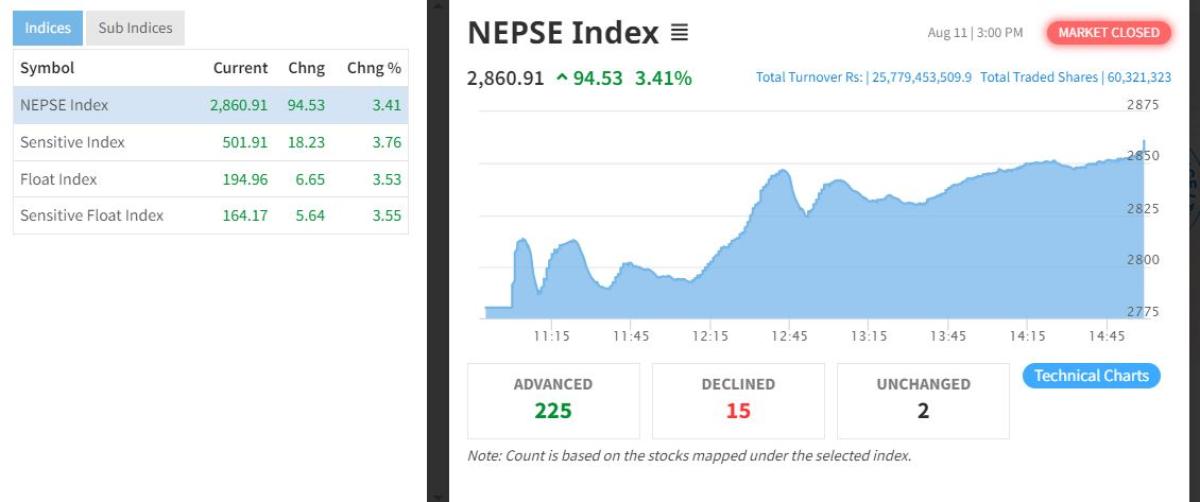The image size is (1200, 502).
Task: Click the Current column header
Action: point(240,68)
